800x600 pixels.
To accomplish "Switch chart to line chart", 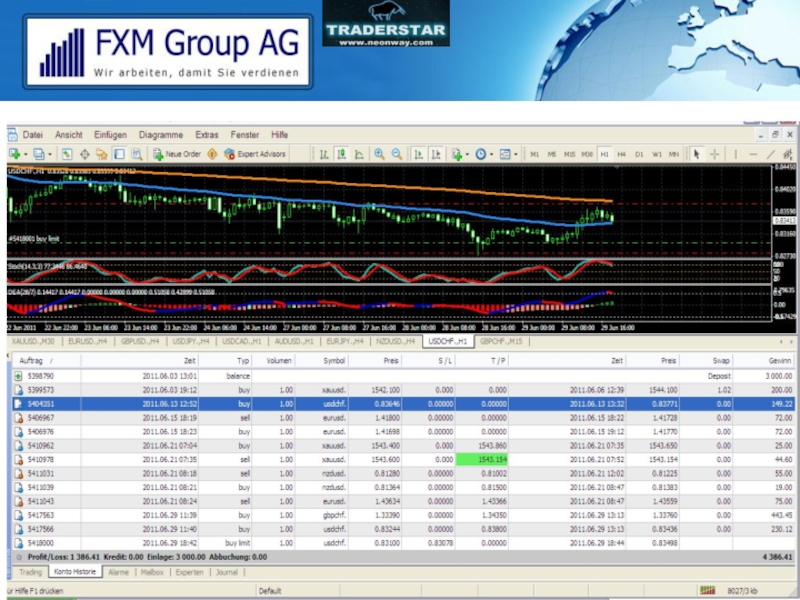I will coord(359,154).
